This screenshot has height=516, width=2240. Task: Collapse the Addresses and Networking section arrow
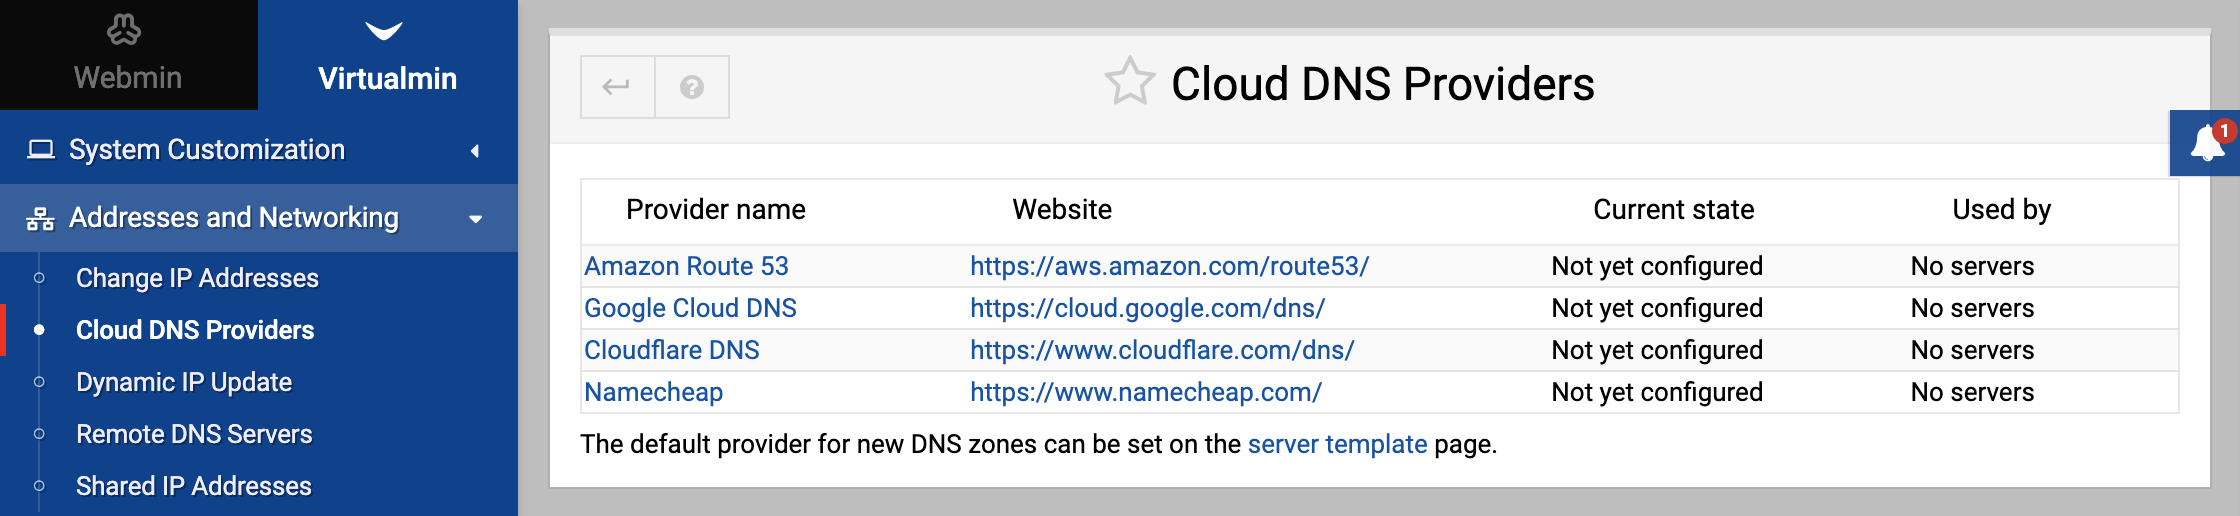pos(476,219)
